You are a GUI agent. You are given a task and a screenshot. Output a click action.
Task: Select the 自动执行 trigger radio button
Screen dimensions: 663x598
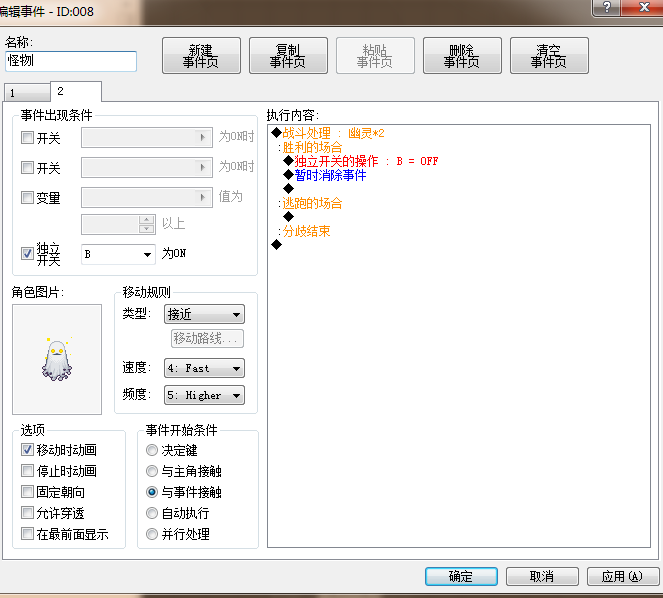point(152,513)
